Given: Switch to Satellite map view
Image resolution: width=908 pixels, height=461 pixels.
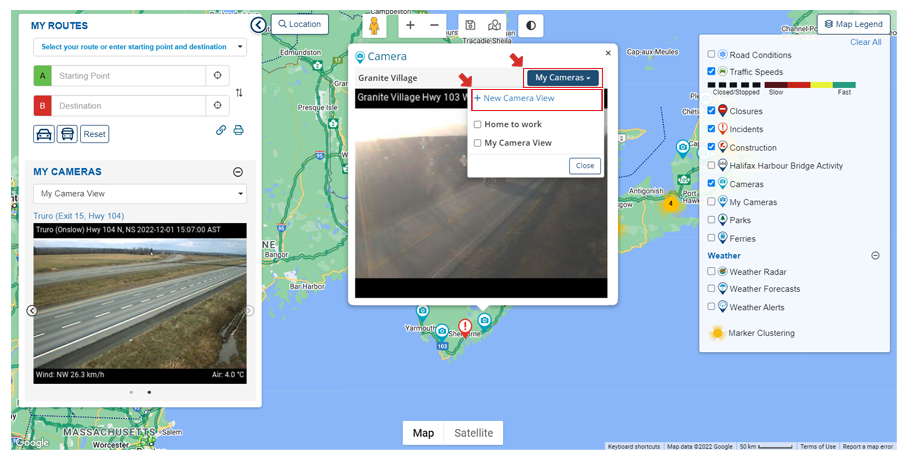Looking at the screenshot, I should tap(473, 433).
